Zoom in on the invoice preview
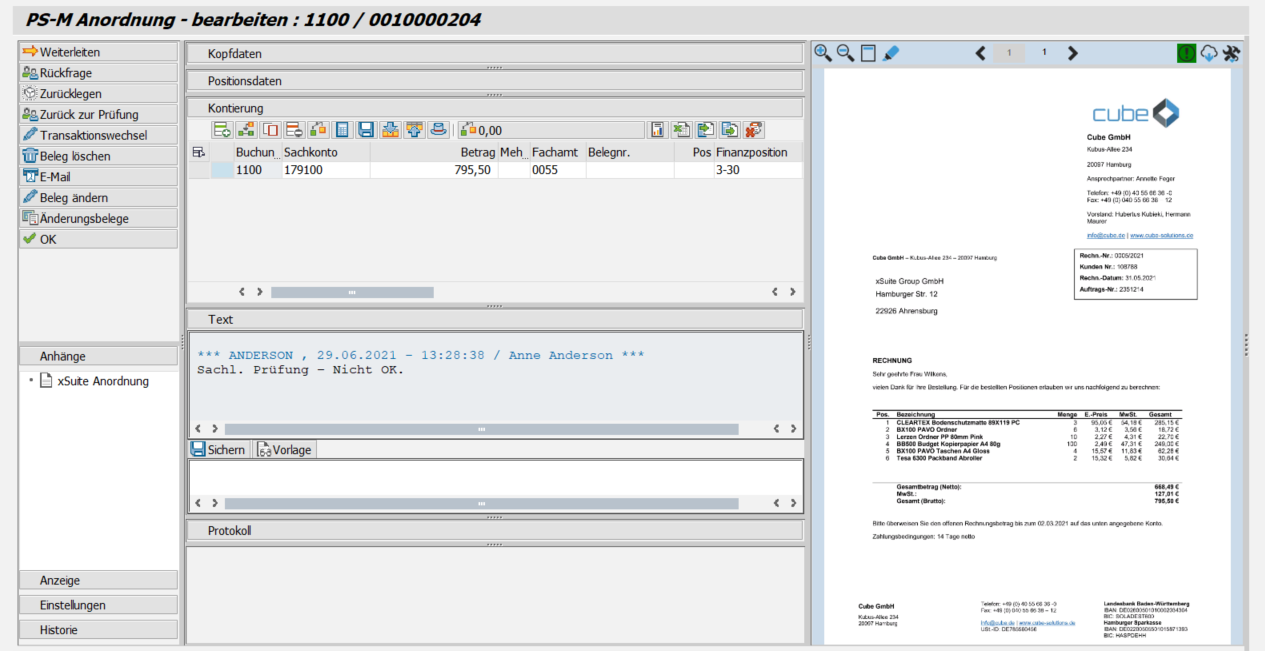This screenshot has height=651, width=1265. 823,53
